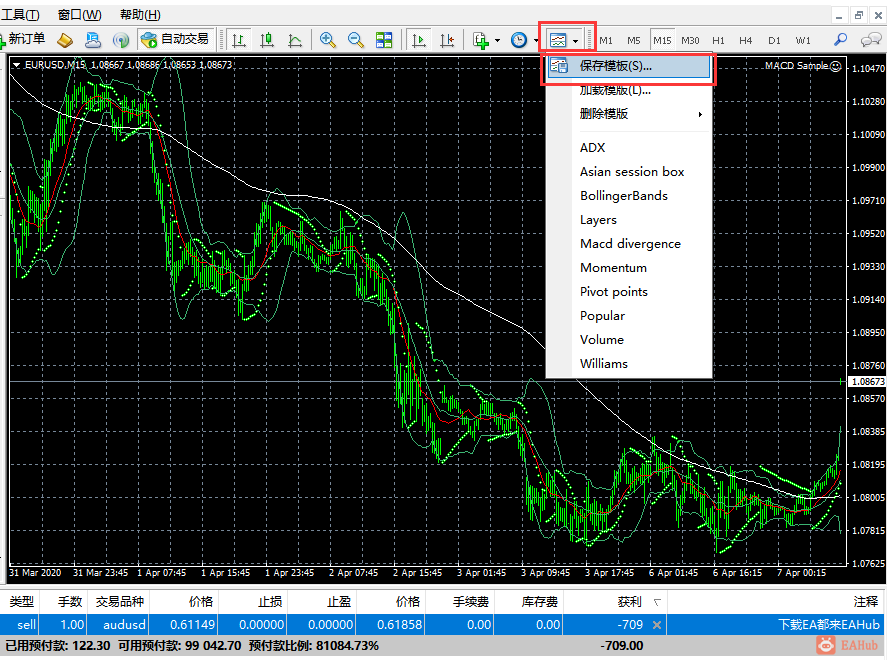Toggle the 自动交易 auto trading button
The image size is (887, 660).
pos(175,40)
